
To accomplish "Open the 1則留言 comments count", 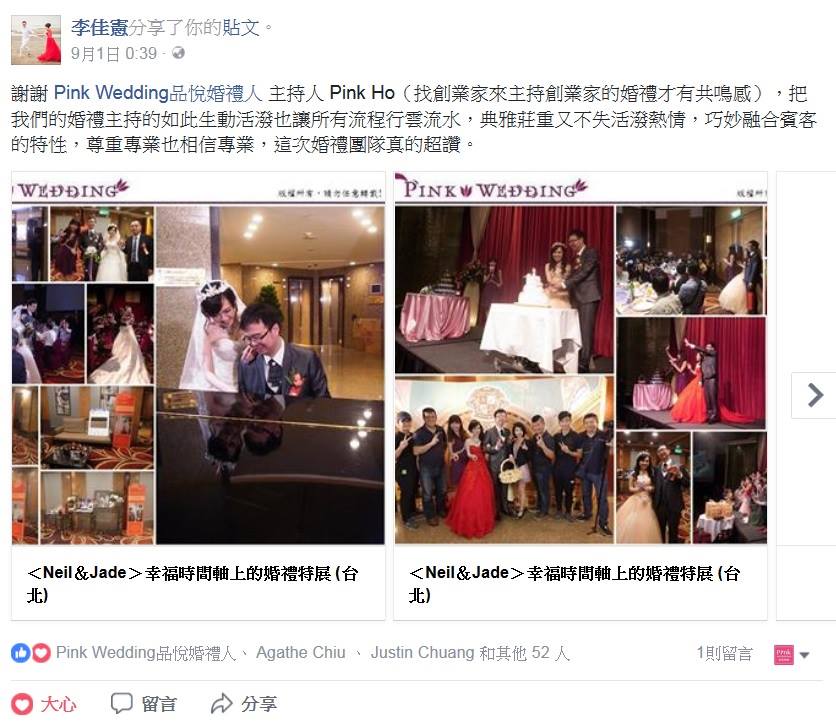I will click(x=724, y=653).
